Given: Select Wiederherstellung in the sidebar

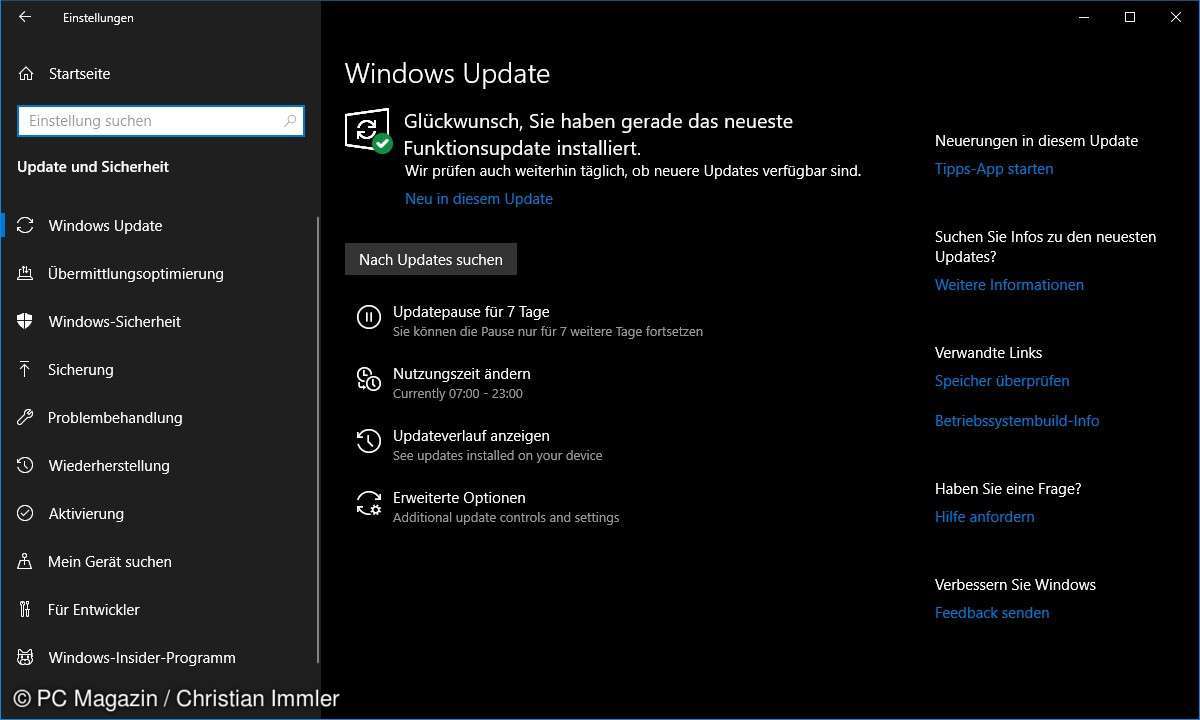Looking at the screenshot, I should (x=160, y=466).
